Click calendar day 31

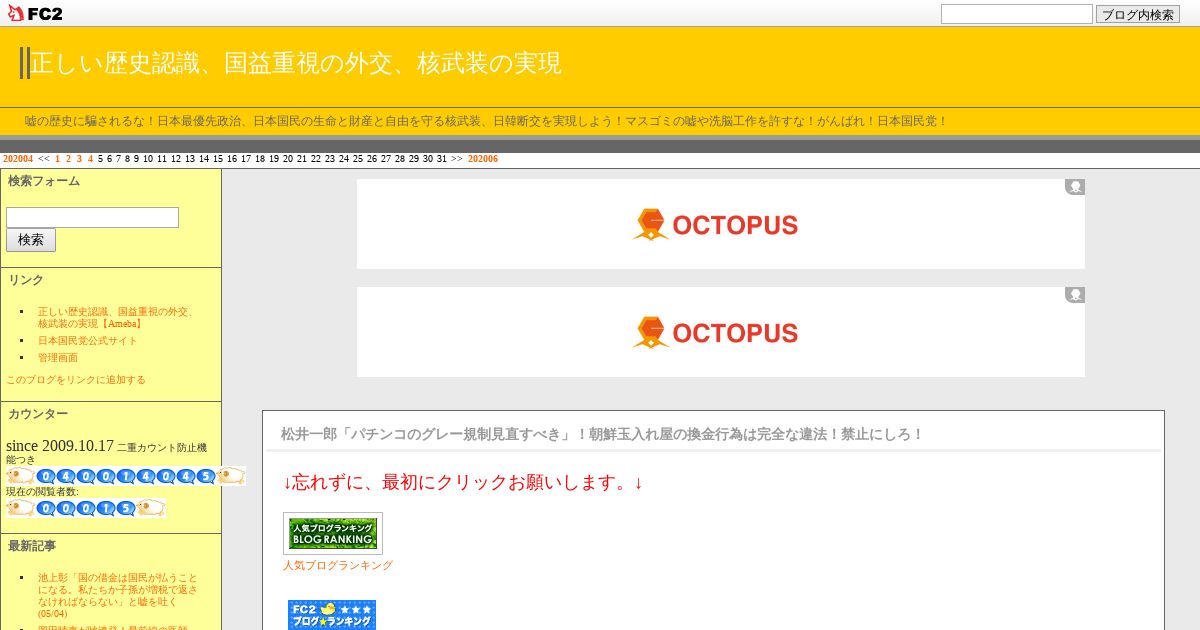coord(442,159)
